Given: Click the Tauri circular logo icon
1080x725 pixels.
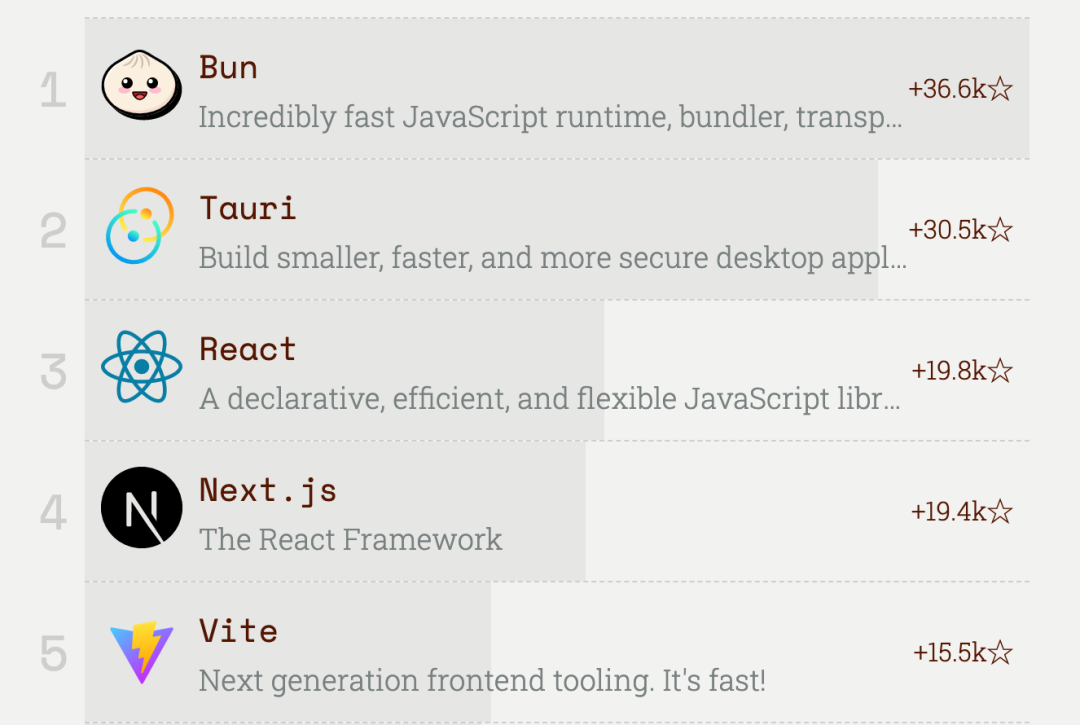Looking at the screenshot, I should click(141, 227).
